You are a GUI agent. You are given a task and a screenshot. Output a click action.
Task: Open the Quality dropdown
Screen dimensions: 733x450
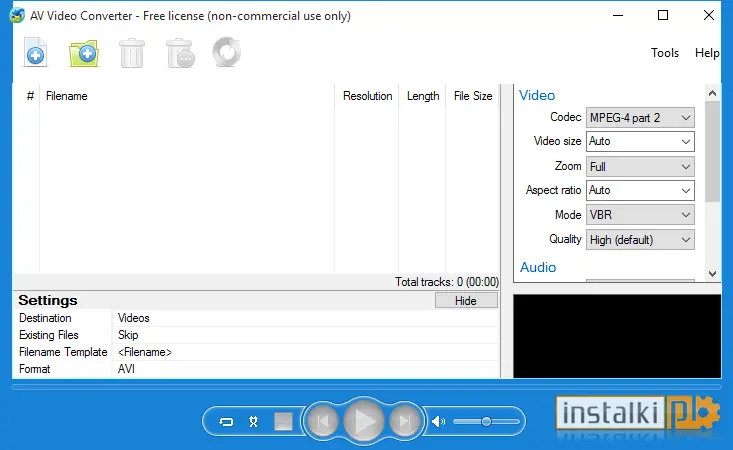[x=640, y=240]
